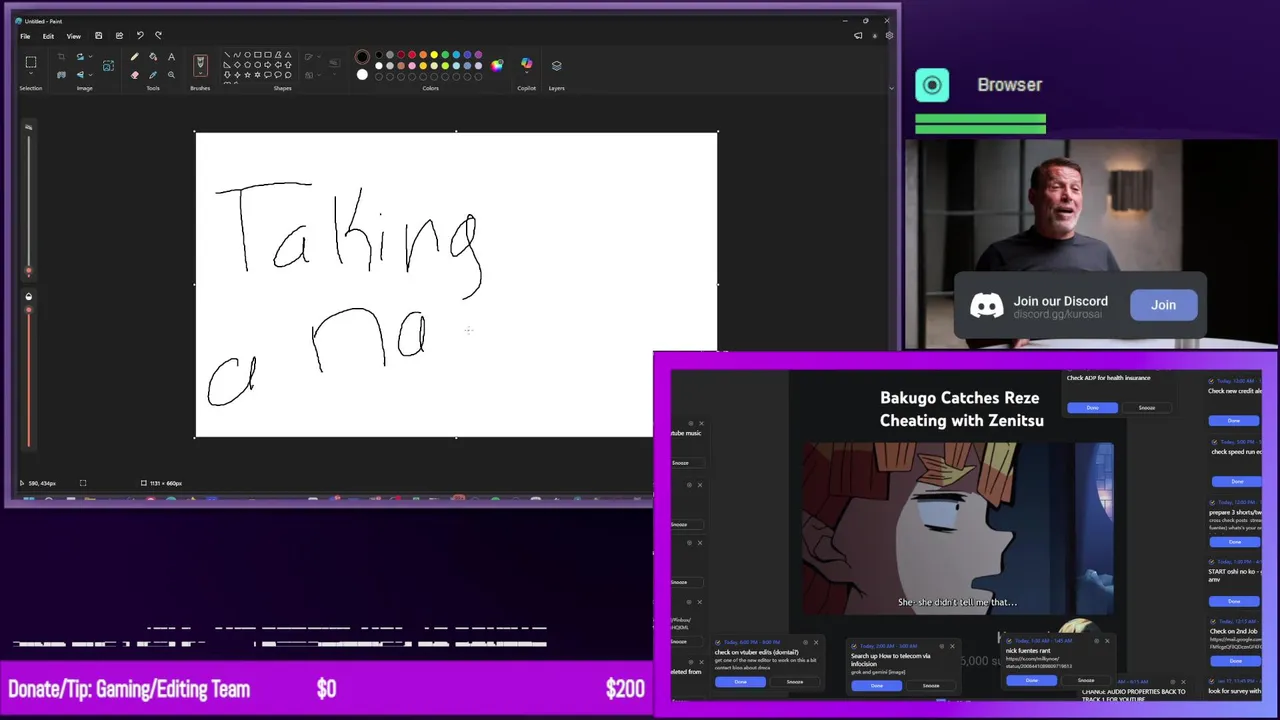This screenshot has height=720, width=1280.
Task: Click the Bakugo Catches Reze video frame
Action: point(958,528)
